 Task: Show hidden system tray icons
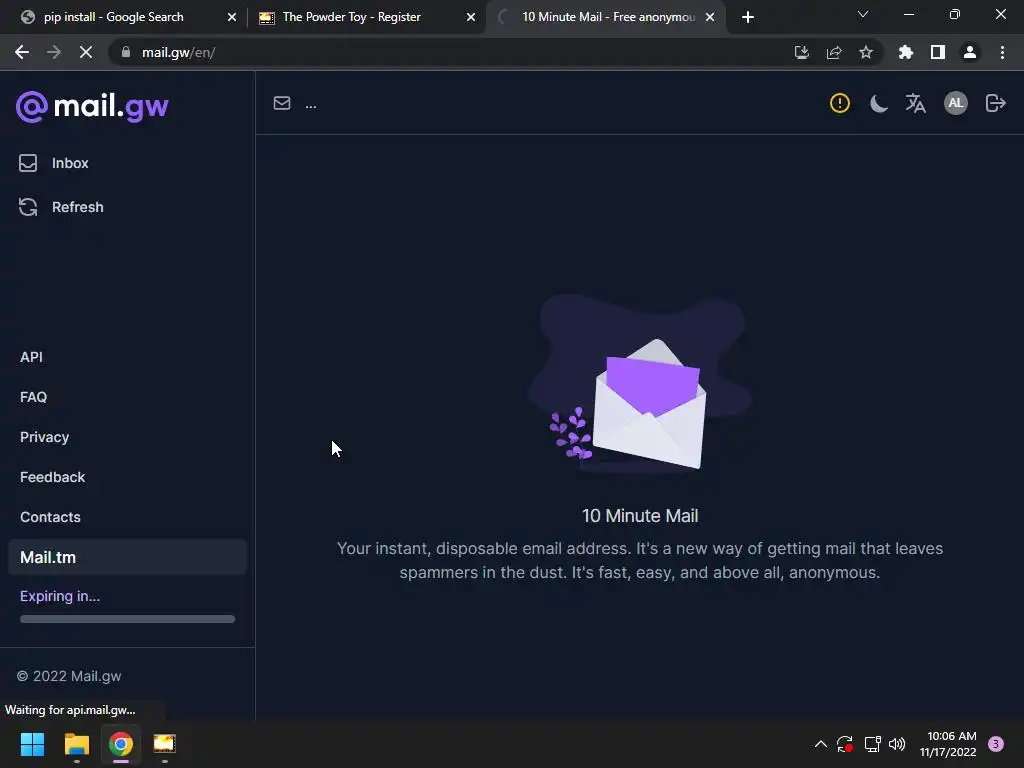click(x=821, y=744)
